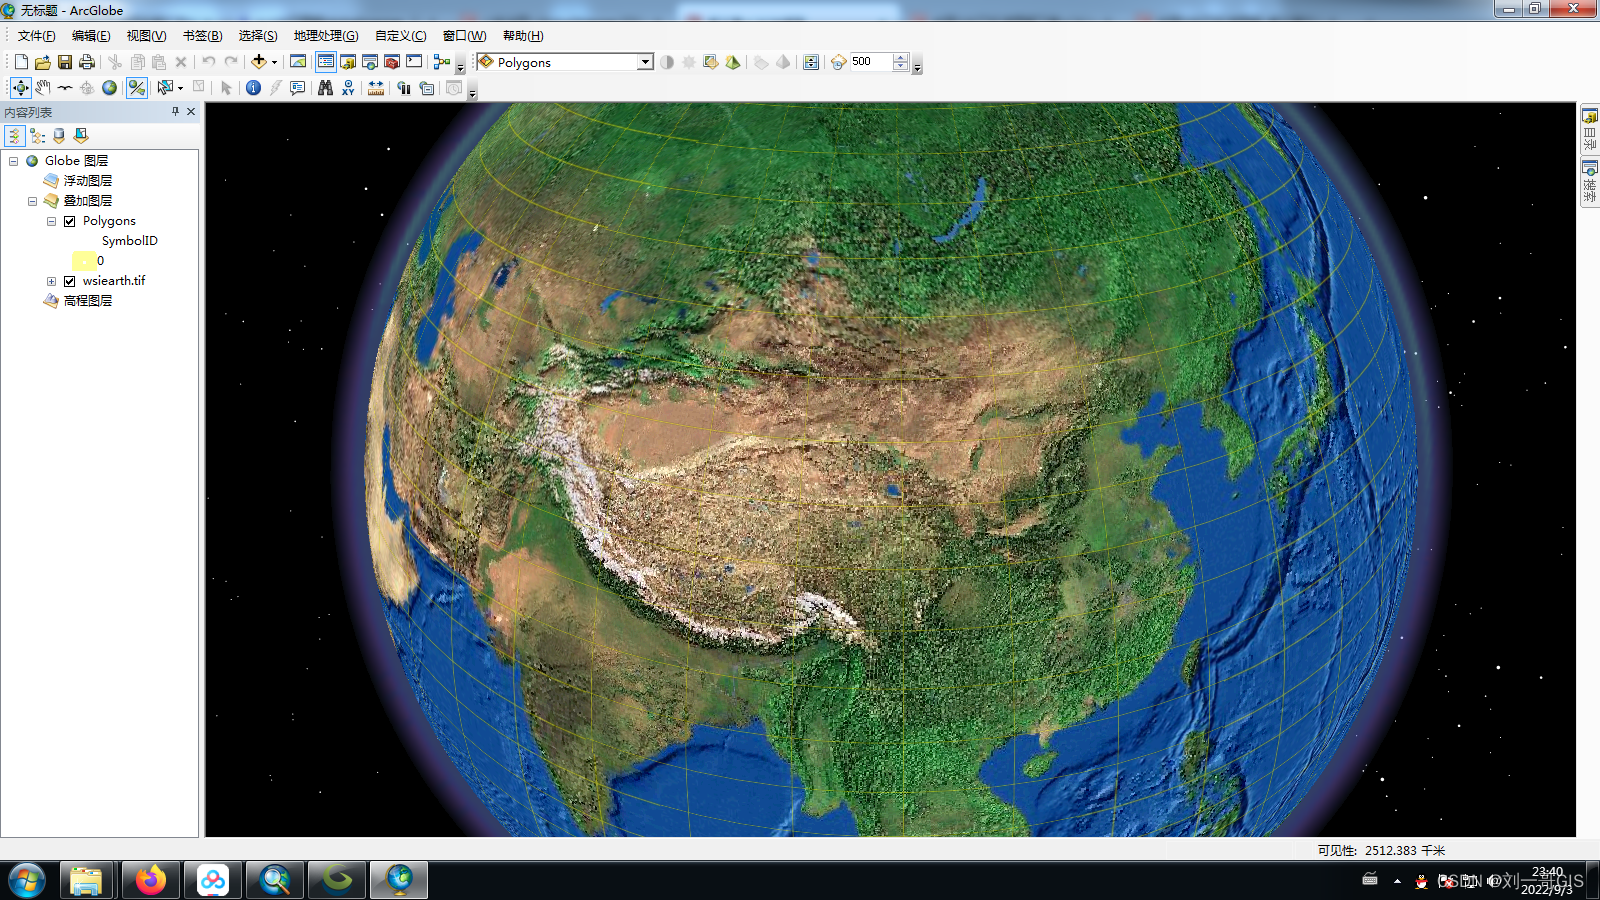Image resolution: width=1600 pixels, height=900 pixels.
Task: Launch the ModelBuilder window
Action: (x=442, y=62)
